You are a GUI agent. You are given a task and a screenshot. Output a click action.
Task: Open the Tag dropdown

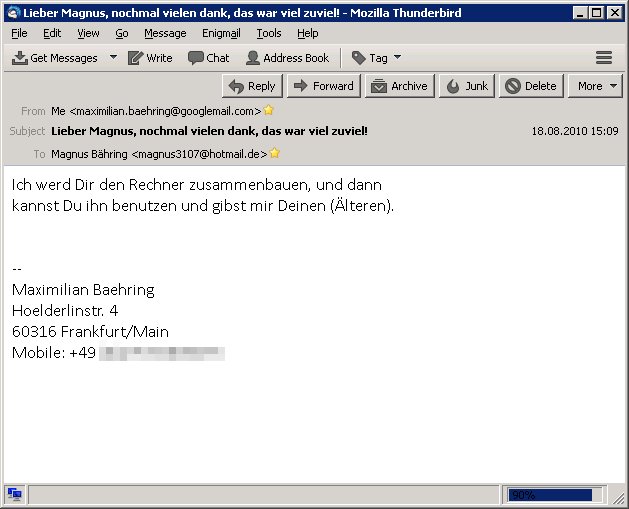pyautogui.click(x=376, y=58)
